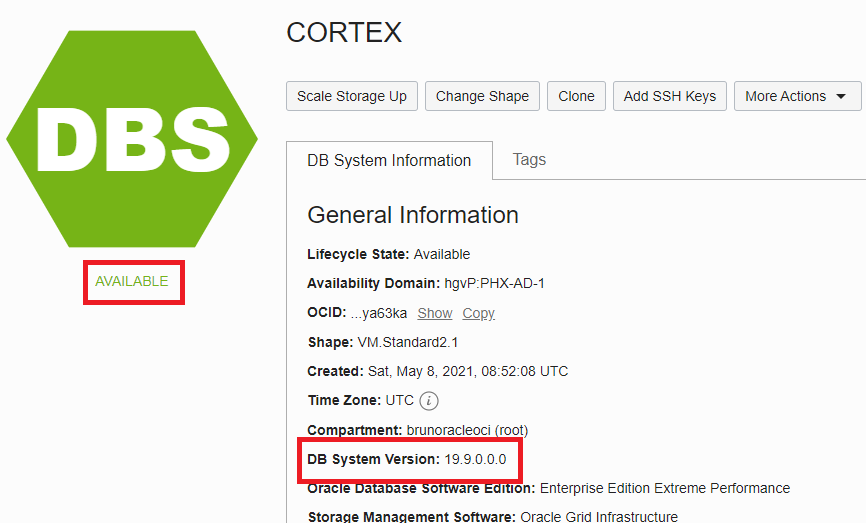Select the DB System Information tab

(389, 160)
